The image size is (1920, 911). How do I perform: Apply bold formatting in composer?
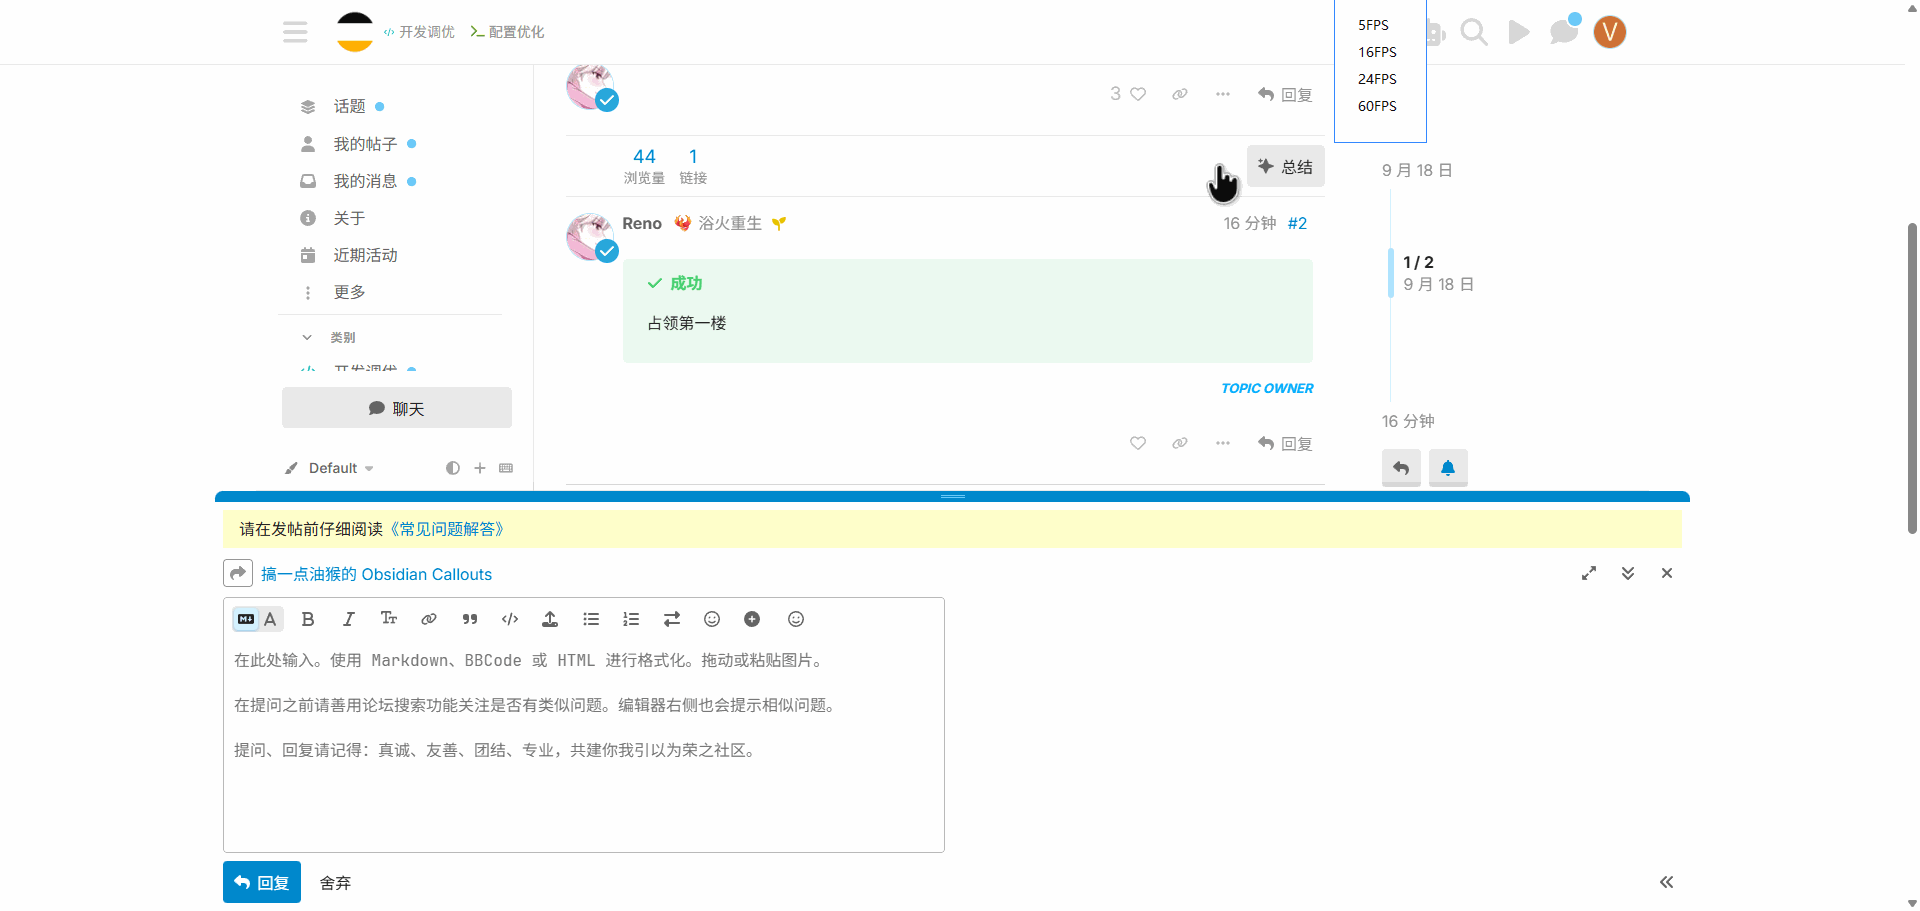point(308,619)
